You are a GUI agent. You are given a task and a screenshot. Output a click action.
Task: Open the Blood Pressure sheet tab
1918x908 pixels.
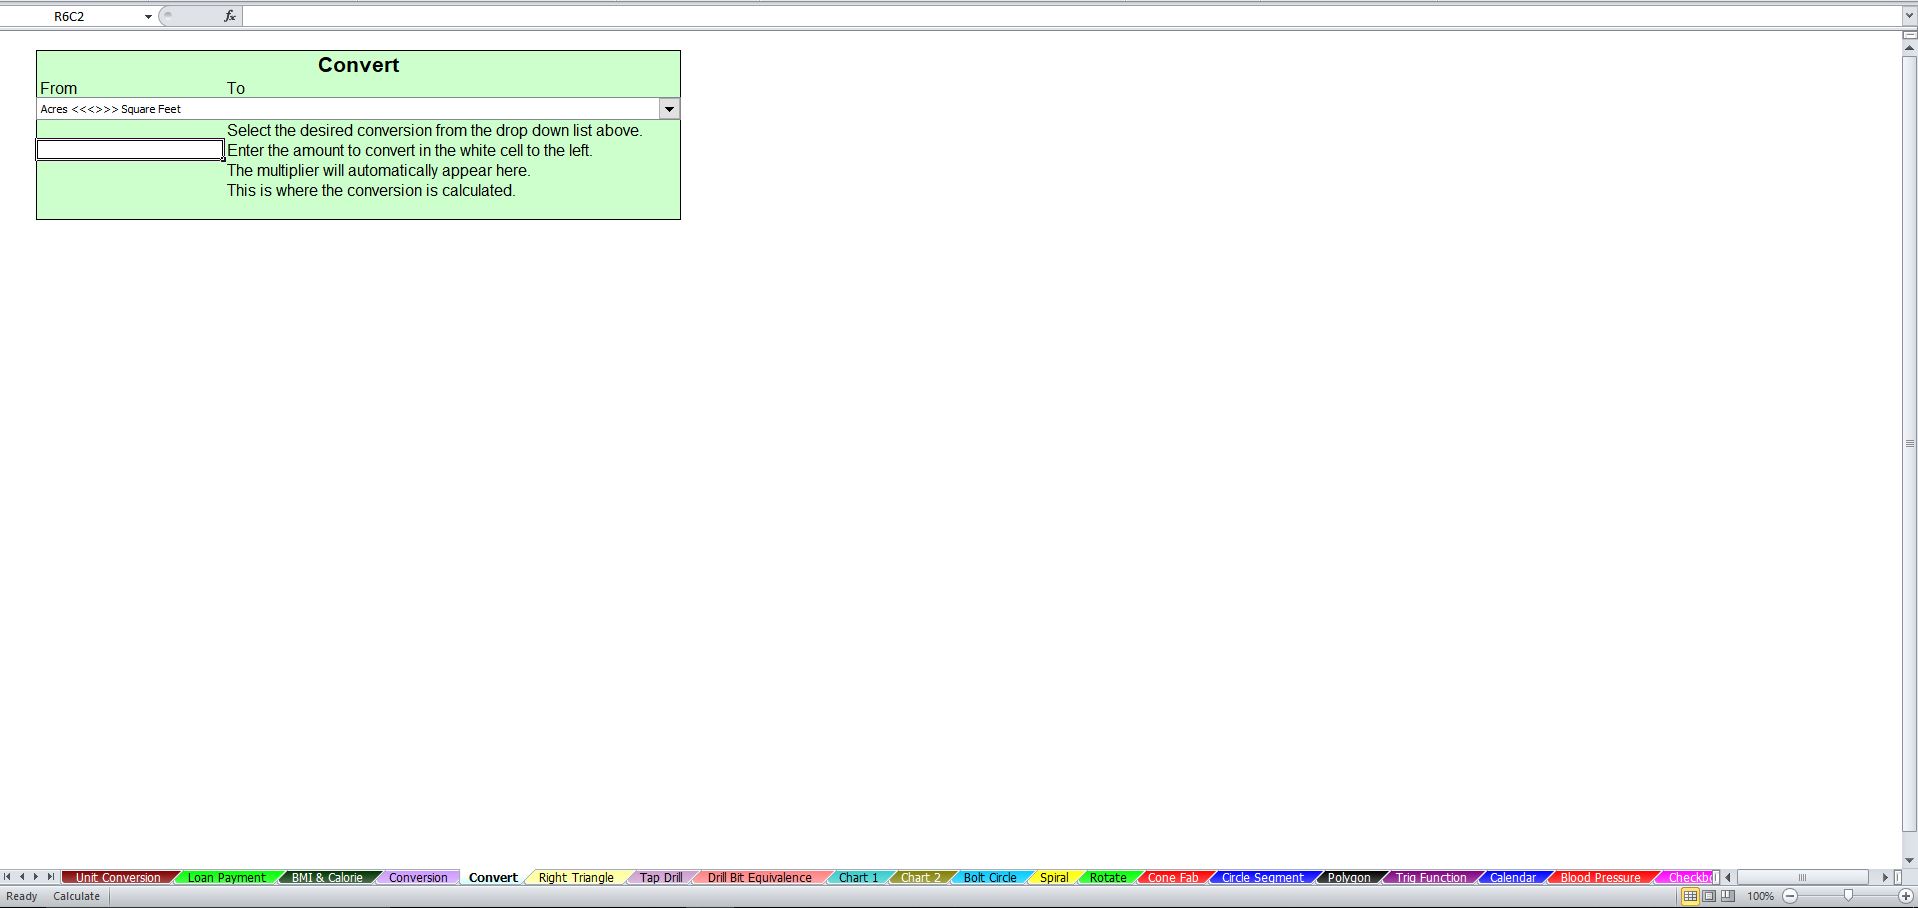[1600, 878]
